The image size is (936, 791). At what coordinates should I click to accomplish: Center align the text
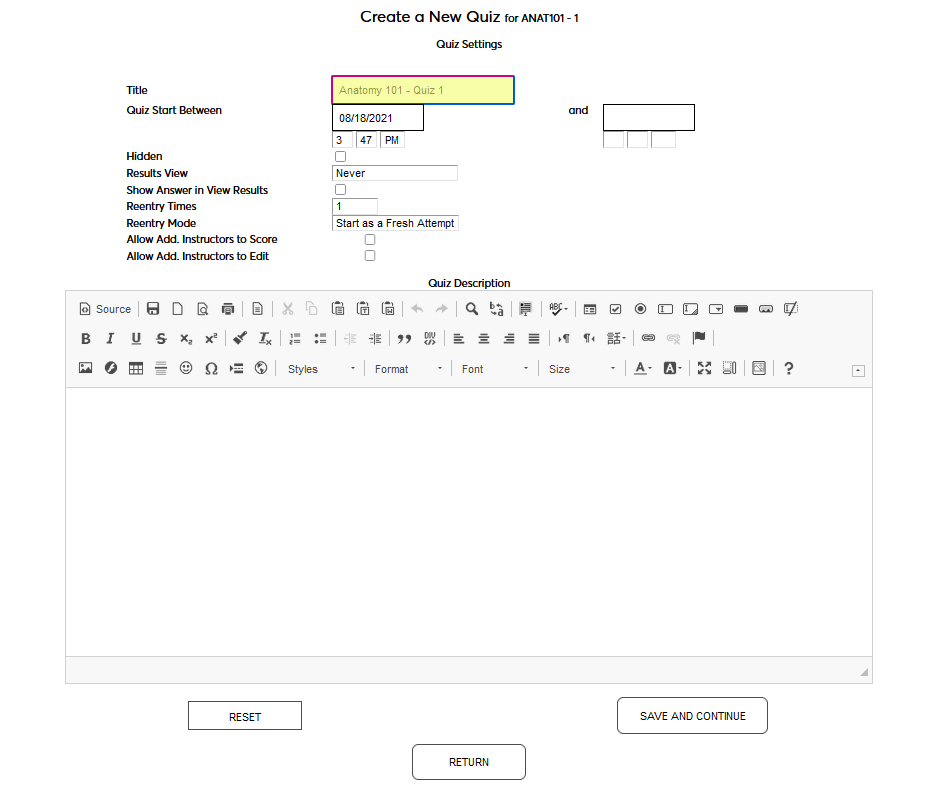click(x=484, y=339)
